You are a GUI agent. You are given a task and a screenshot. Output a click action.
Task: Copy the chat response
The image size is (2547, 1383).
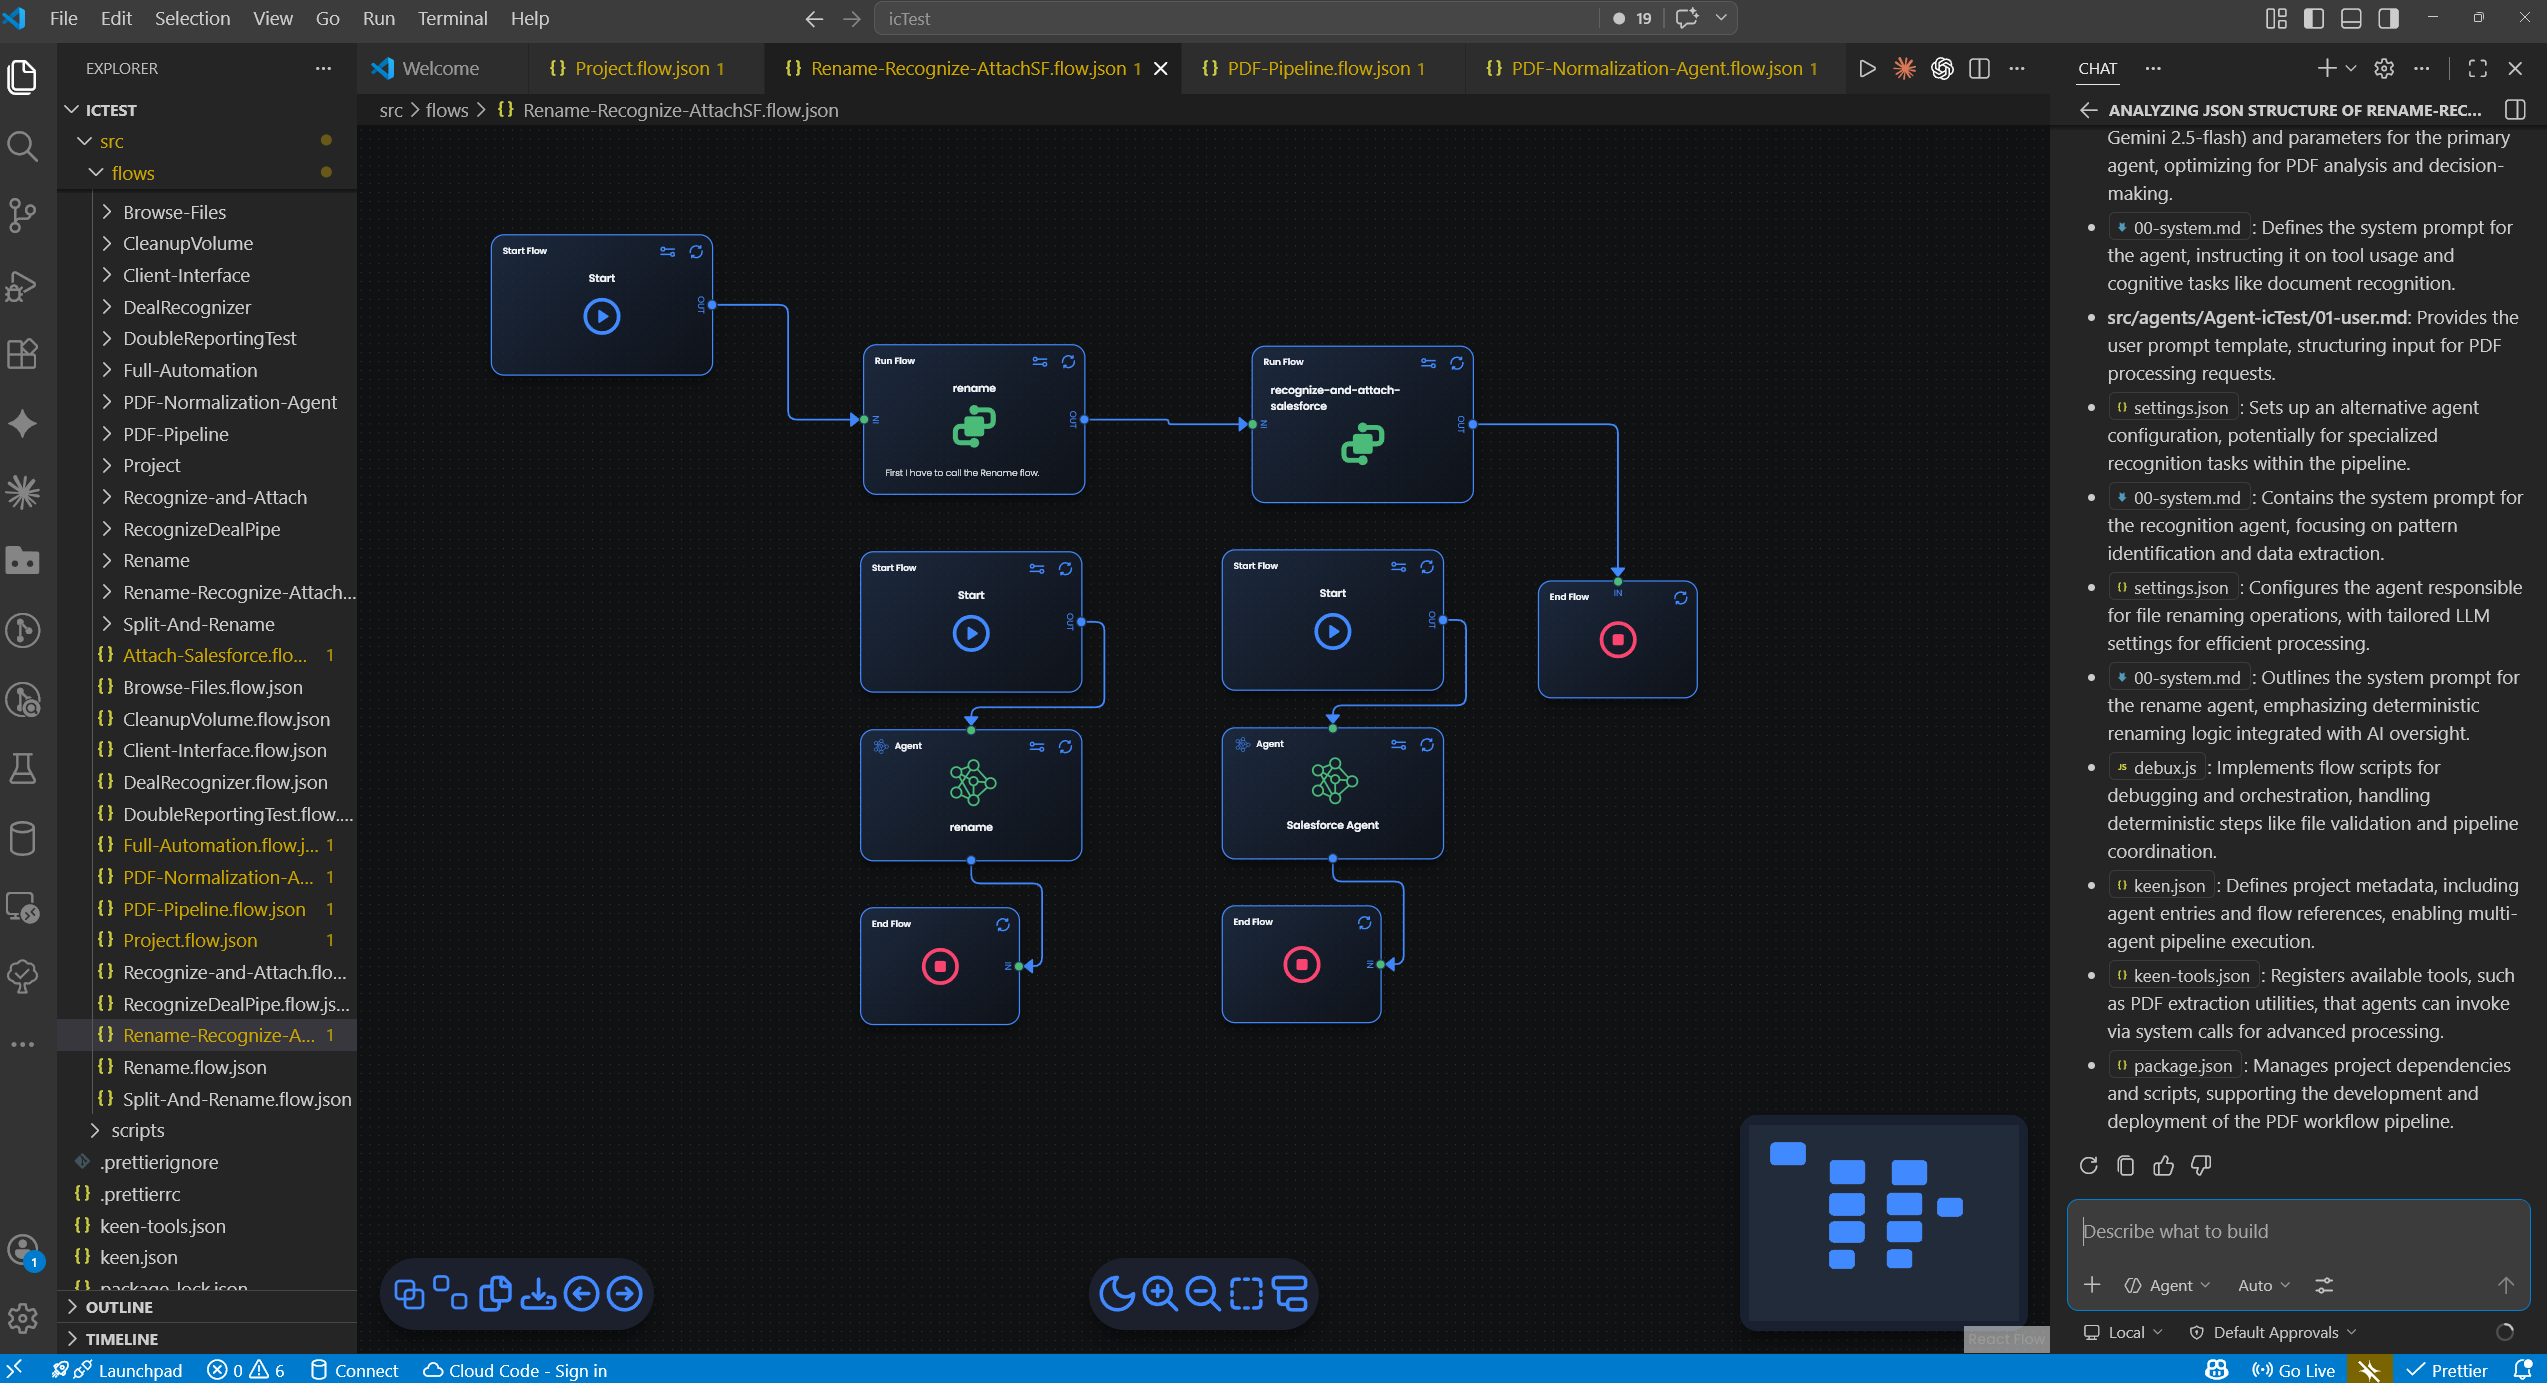pyautogui.click(x=2126, y=1166)
